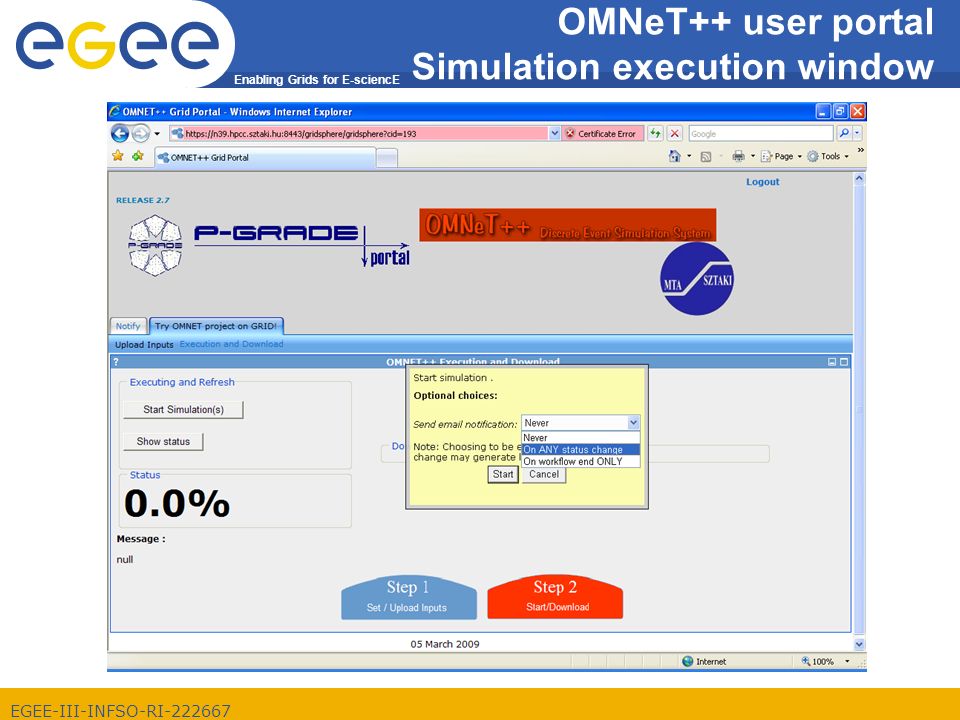Screen dimensions: 960x720
Task: Expand the address bar history dropdown
Action: pos(554,133)
